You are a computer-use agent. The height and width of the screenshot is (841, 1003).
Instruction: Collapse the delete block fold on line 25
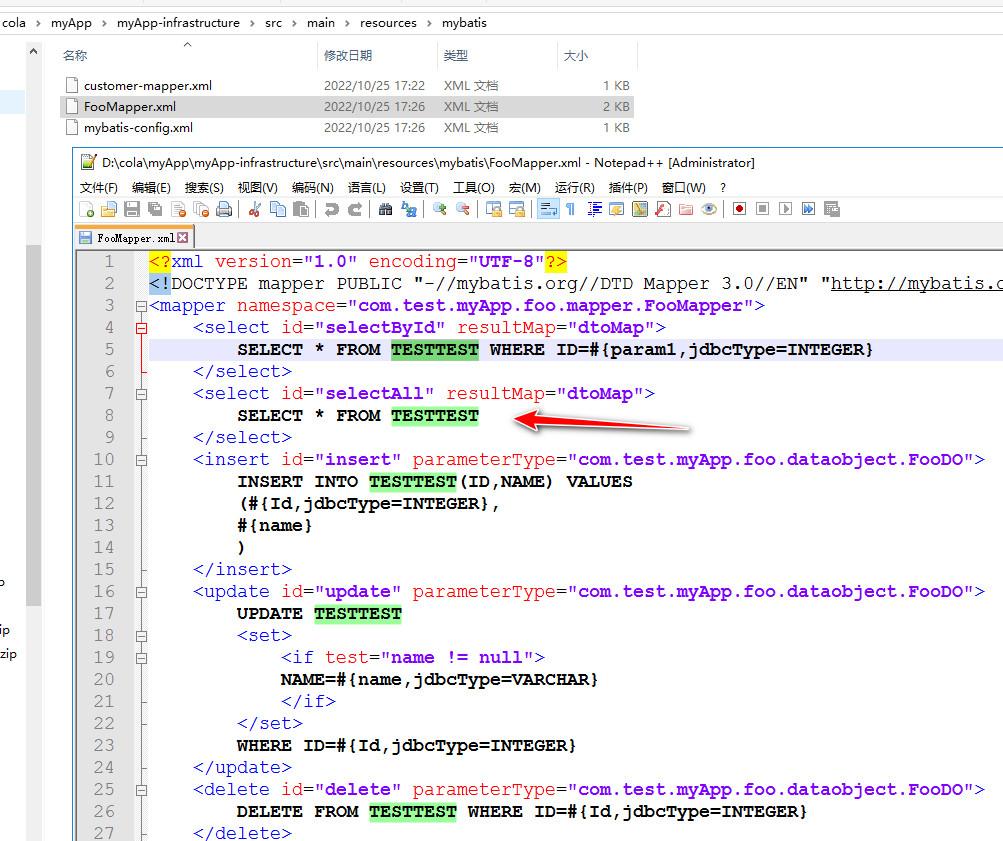141,790
